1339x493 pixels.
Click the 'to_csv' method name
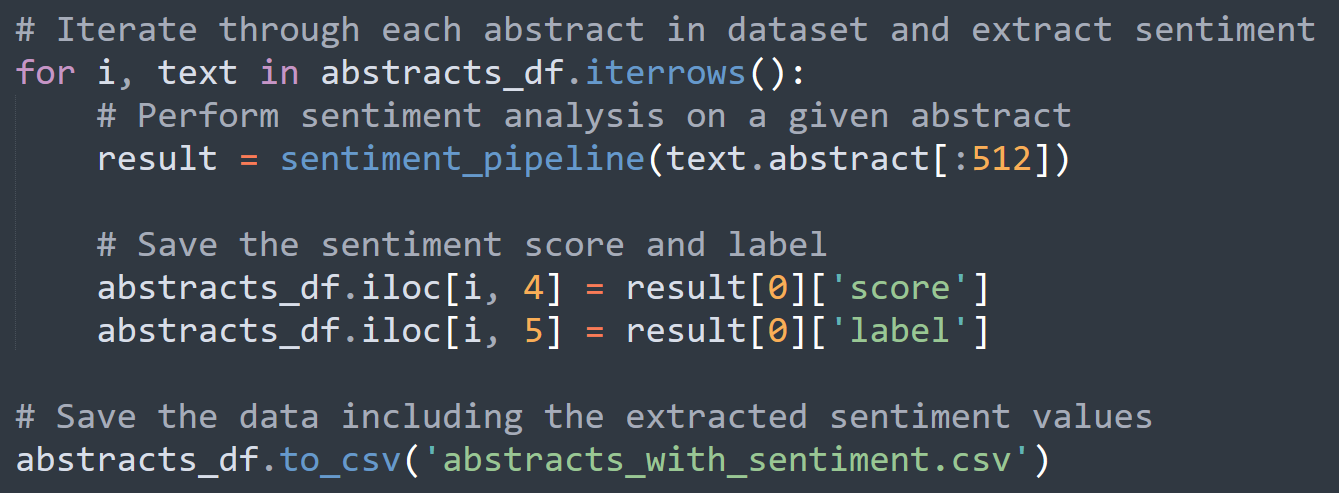point(340,461)
